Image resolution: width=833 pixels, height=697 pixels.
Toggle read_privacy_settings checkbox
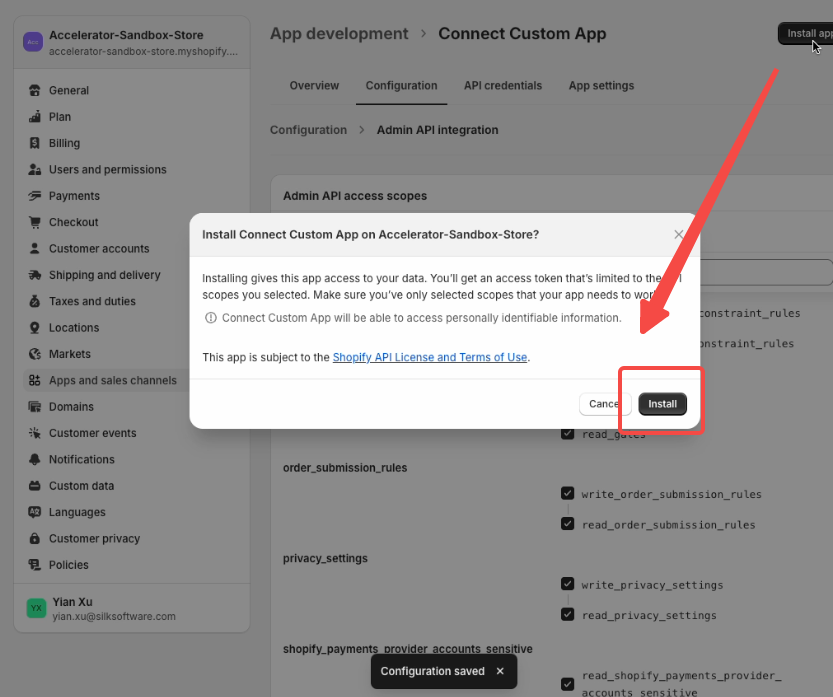point(567,615)
